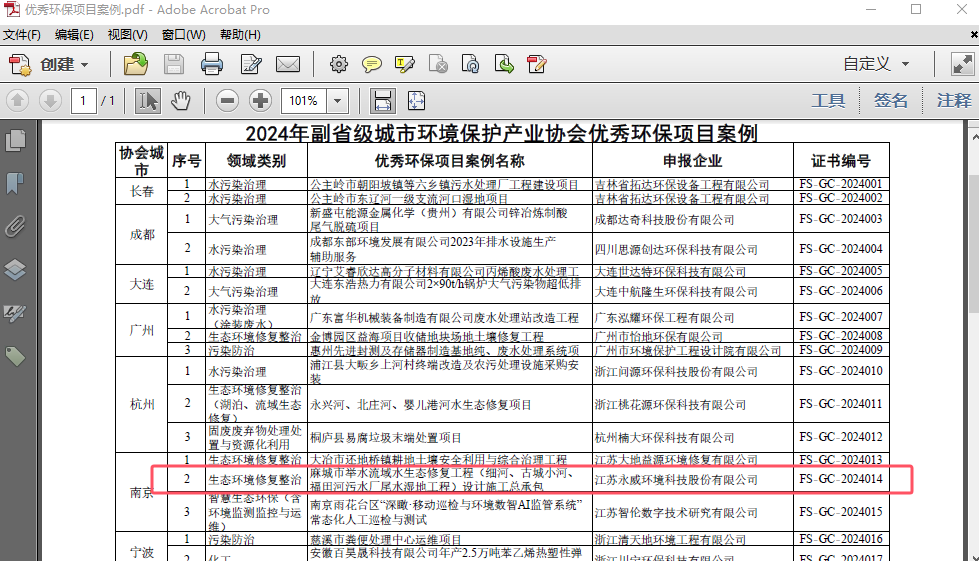Image resolution: width=979 pixels, height=561 pixels.
Task: Select the Hand pan tool
Action: (181, 100)
